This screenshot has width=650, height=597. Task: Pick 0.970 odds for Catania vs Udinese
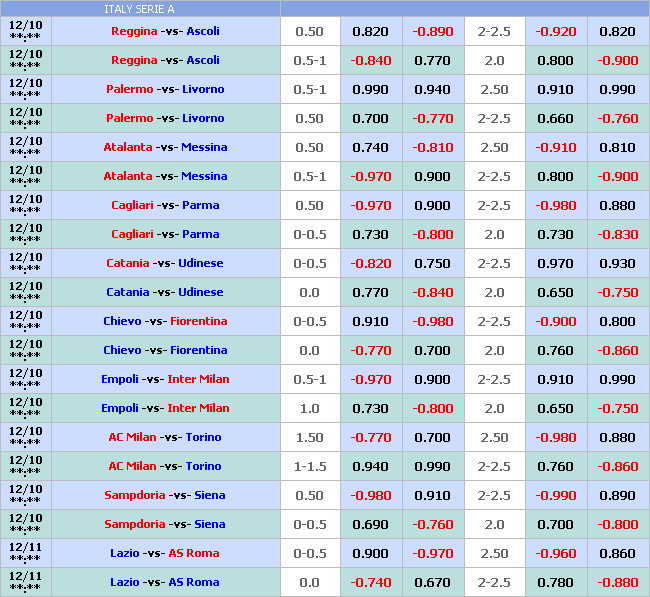pos(555,263)
